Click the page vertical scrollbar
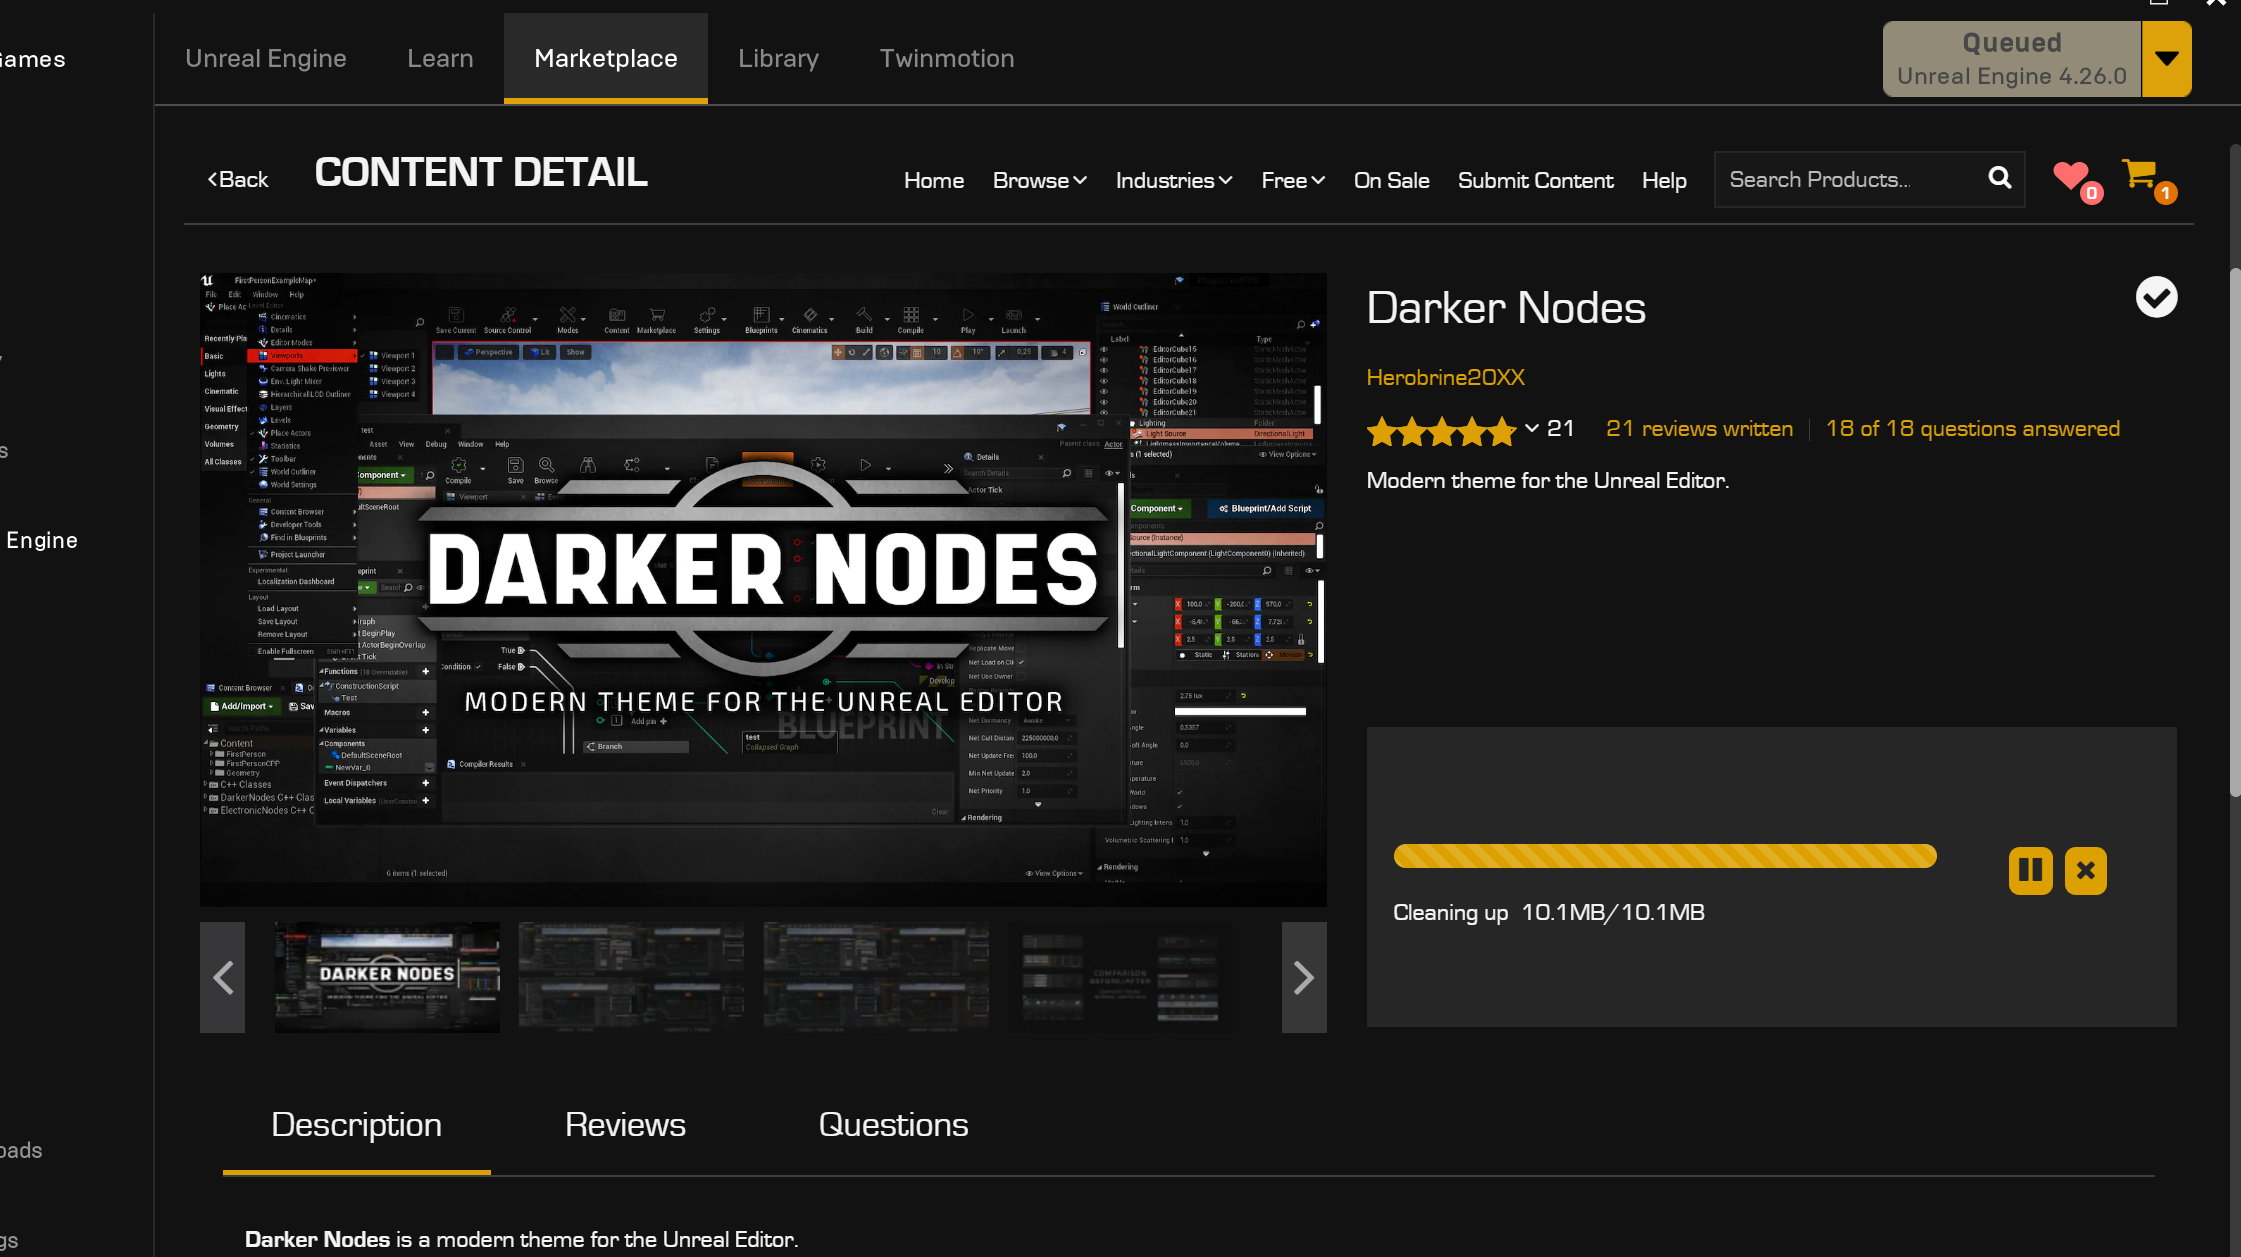The height and width of the screenshot is (1257, 2241). click(2235, 530)
